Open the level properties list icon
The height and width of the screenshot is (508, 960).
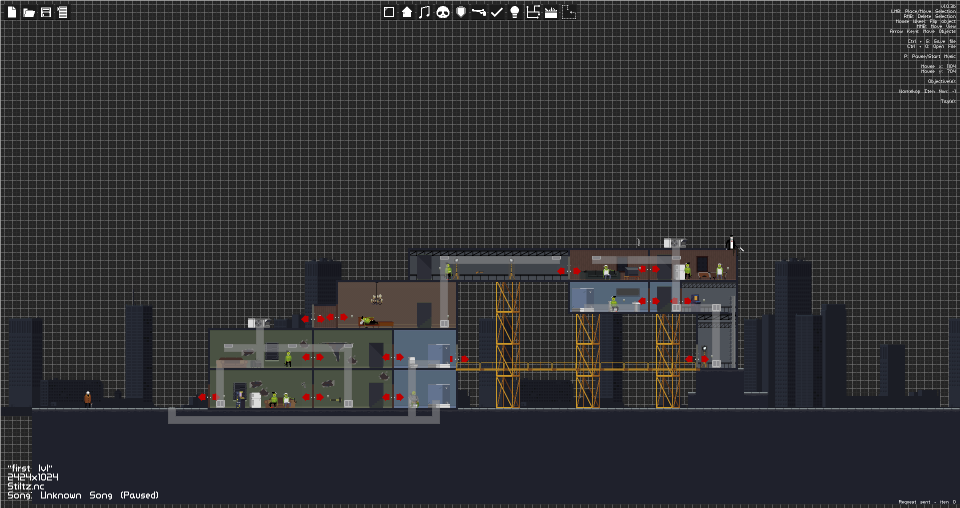tap(62, 12)
